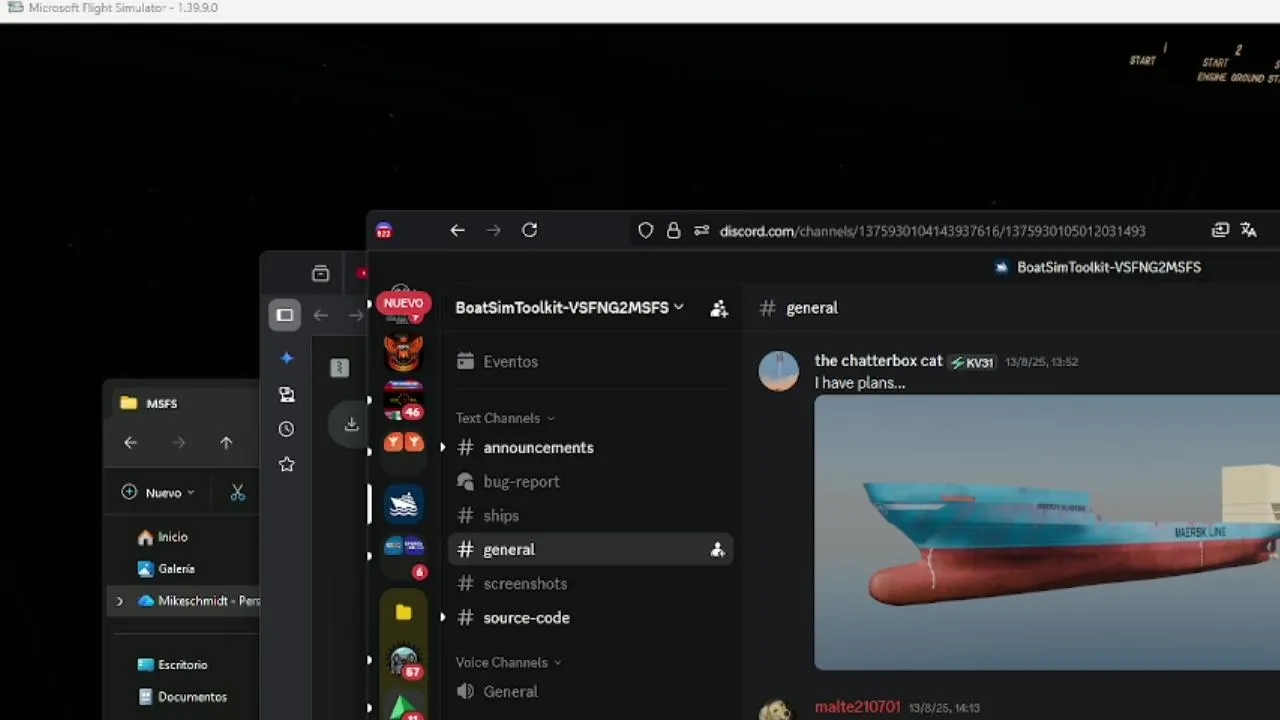Open the Maersk ship image attachment
The image size is (1280, 720).
coord(1047,532)
